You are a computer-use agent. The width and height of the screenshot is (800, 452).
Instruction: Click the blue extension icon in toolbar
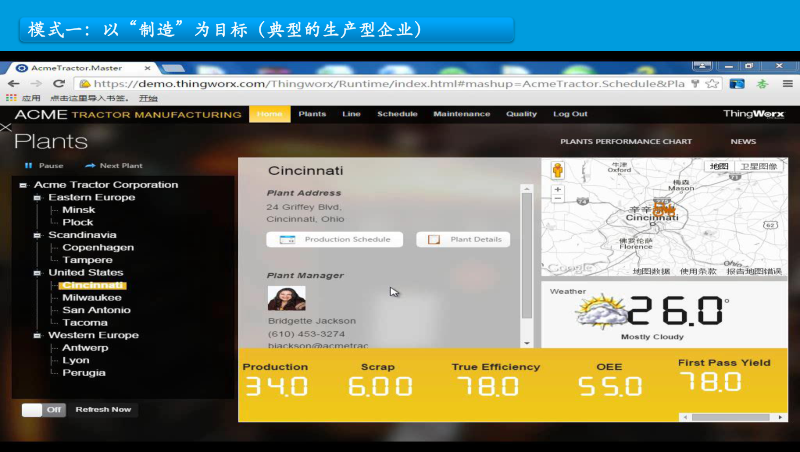point(737,84)
